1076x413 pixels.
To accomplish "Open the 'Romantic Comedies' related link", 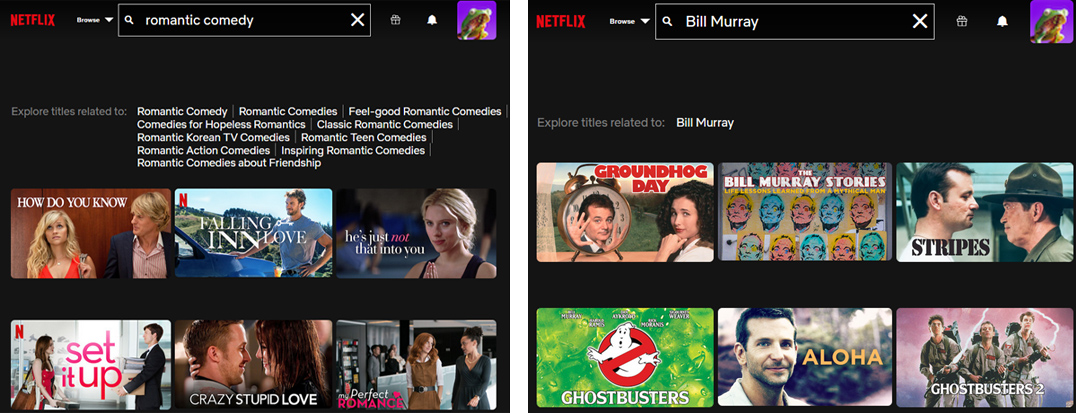I will [288, 111].
